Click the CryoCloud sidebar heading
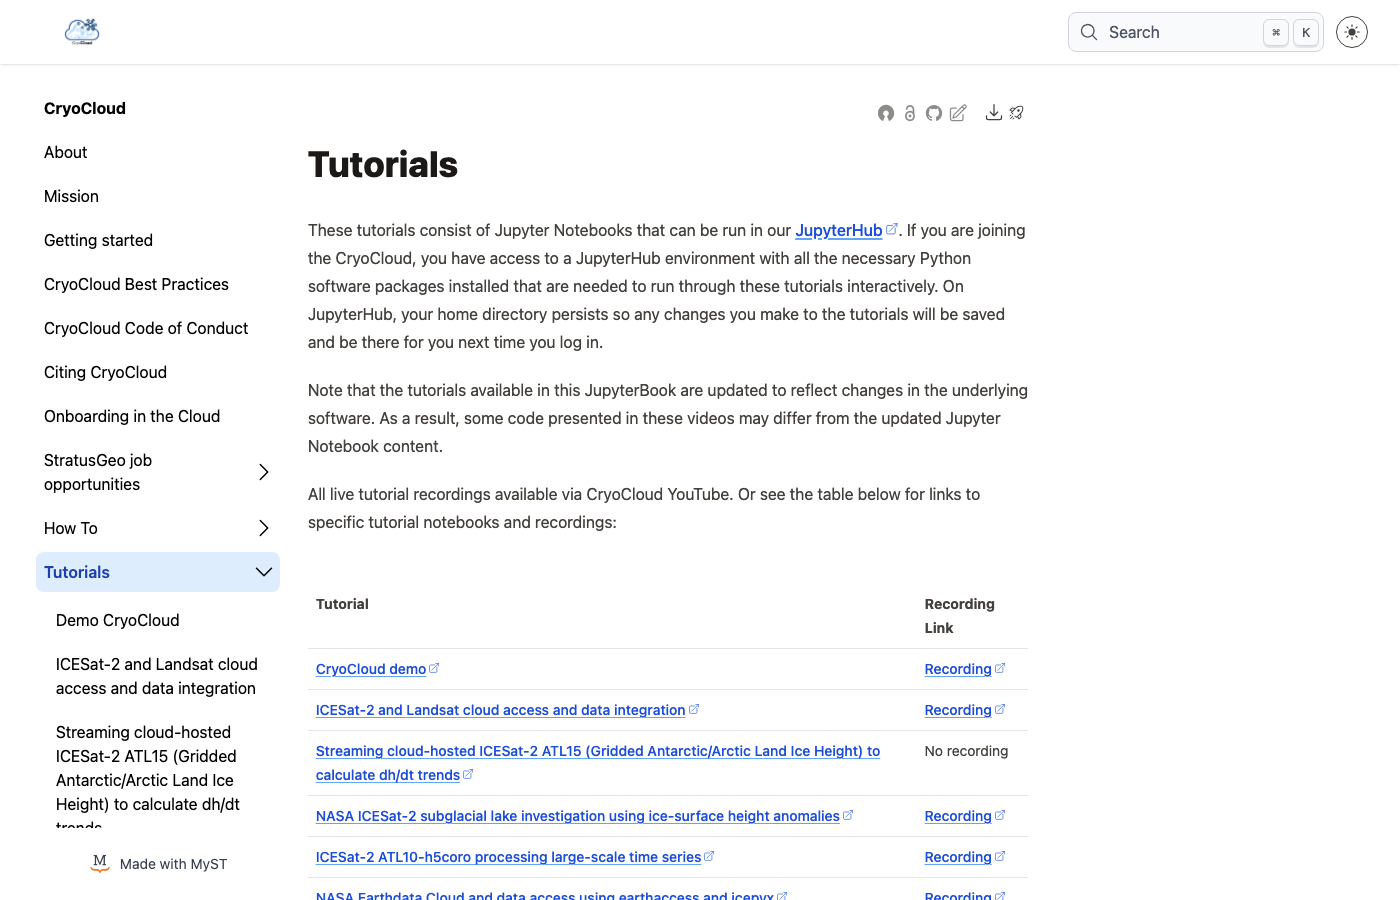This screenshot has width=1400, height=900. pos(85,108)
